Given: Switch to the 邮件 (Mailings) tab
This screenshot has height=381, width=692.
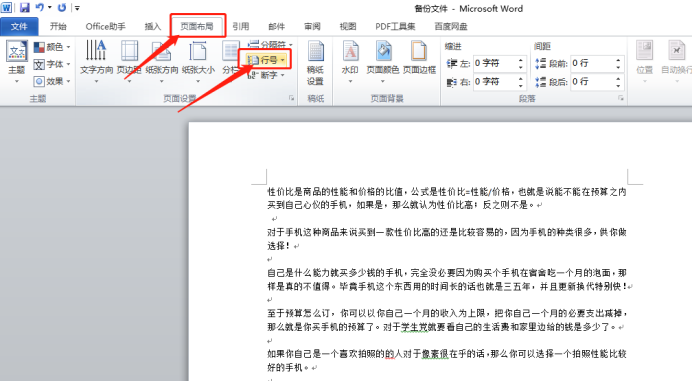Looking at the screenshot, I should (x=277, y=26).
